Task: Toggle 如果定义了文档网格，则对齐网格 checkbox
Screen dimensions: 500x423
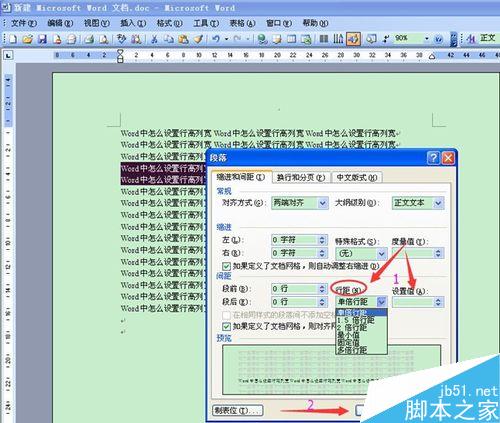Action: 227,326
